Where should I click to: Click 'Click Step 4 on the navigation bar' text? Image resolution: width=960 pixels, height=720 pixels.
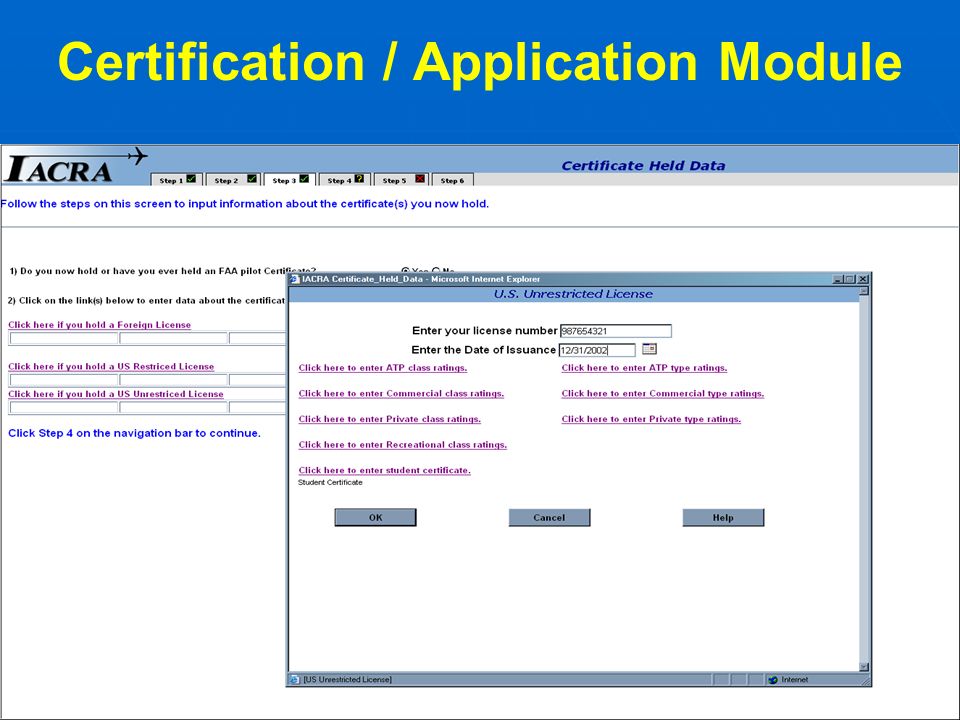(x=134, y=433)
